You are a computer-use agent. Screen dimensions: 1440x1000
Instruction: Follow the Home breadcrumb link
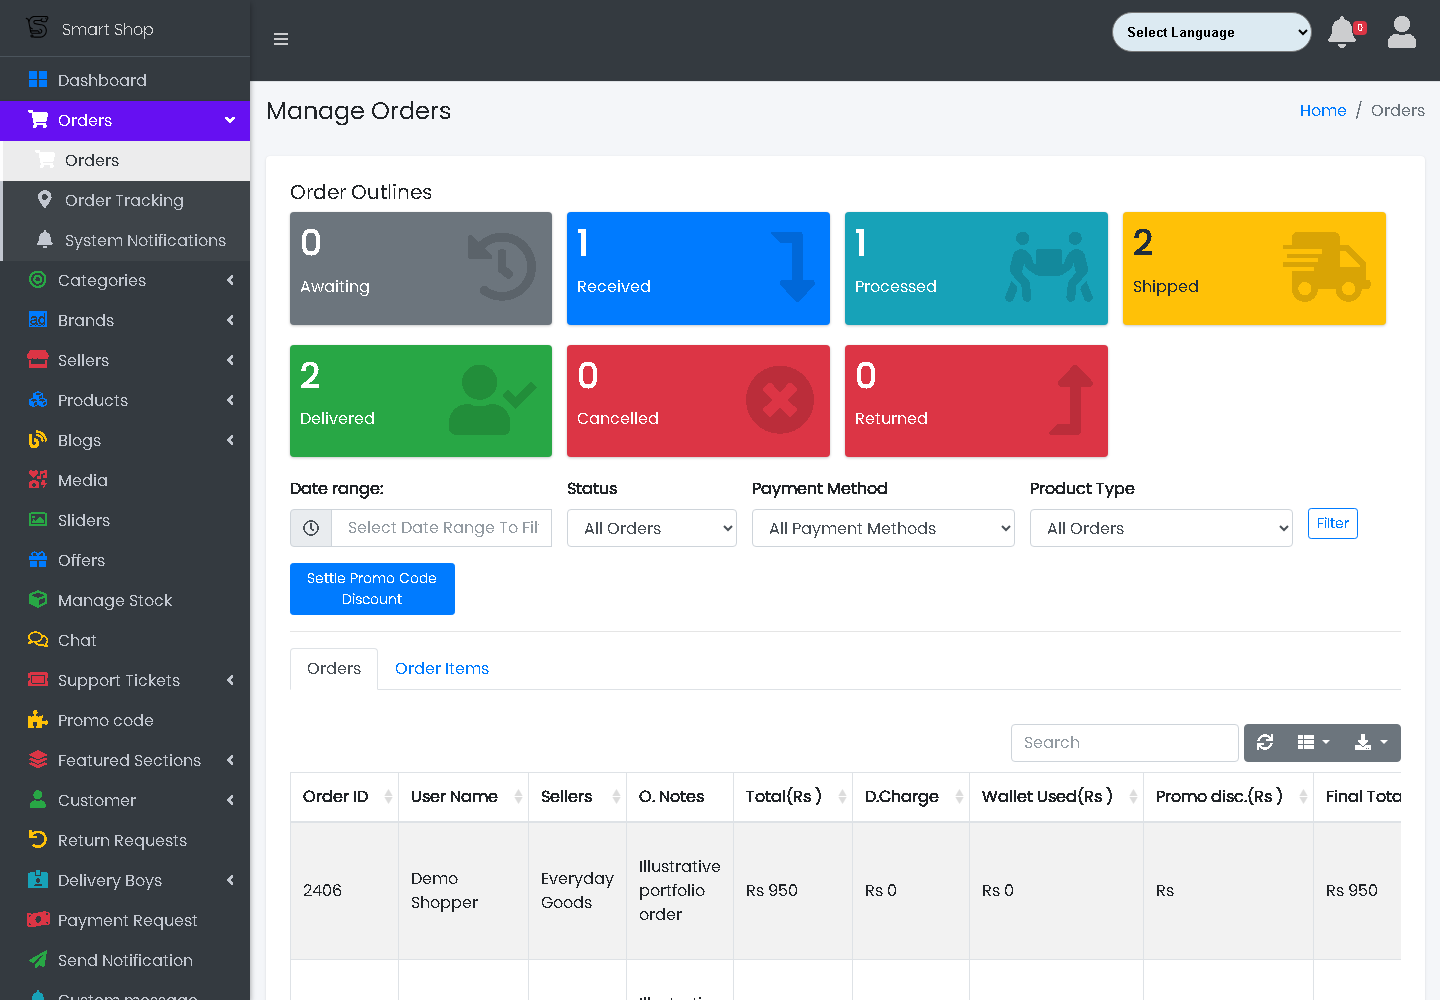click(x=1323, y=110)
